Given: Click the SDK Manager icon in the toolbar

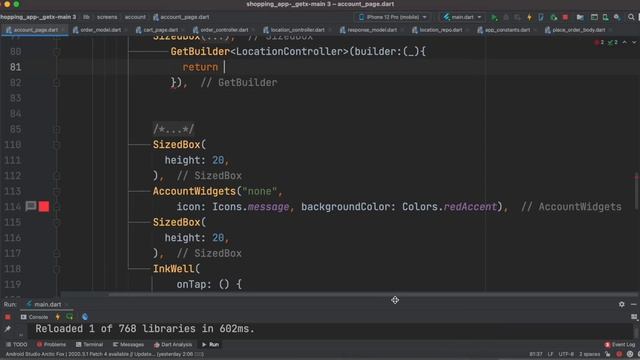Looking at the screenshot, I should (x=617, y=17).
